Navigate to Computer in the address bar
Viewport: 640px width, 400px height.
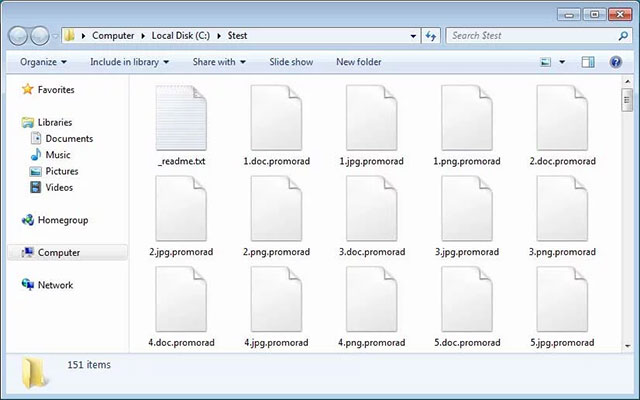pyautogui.click(x=113, y=36)
